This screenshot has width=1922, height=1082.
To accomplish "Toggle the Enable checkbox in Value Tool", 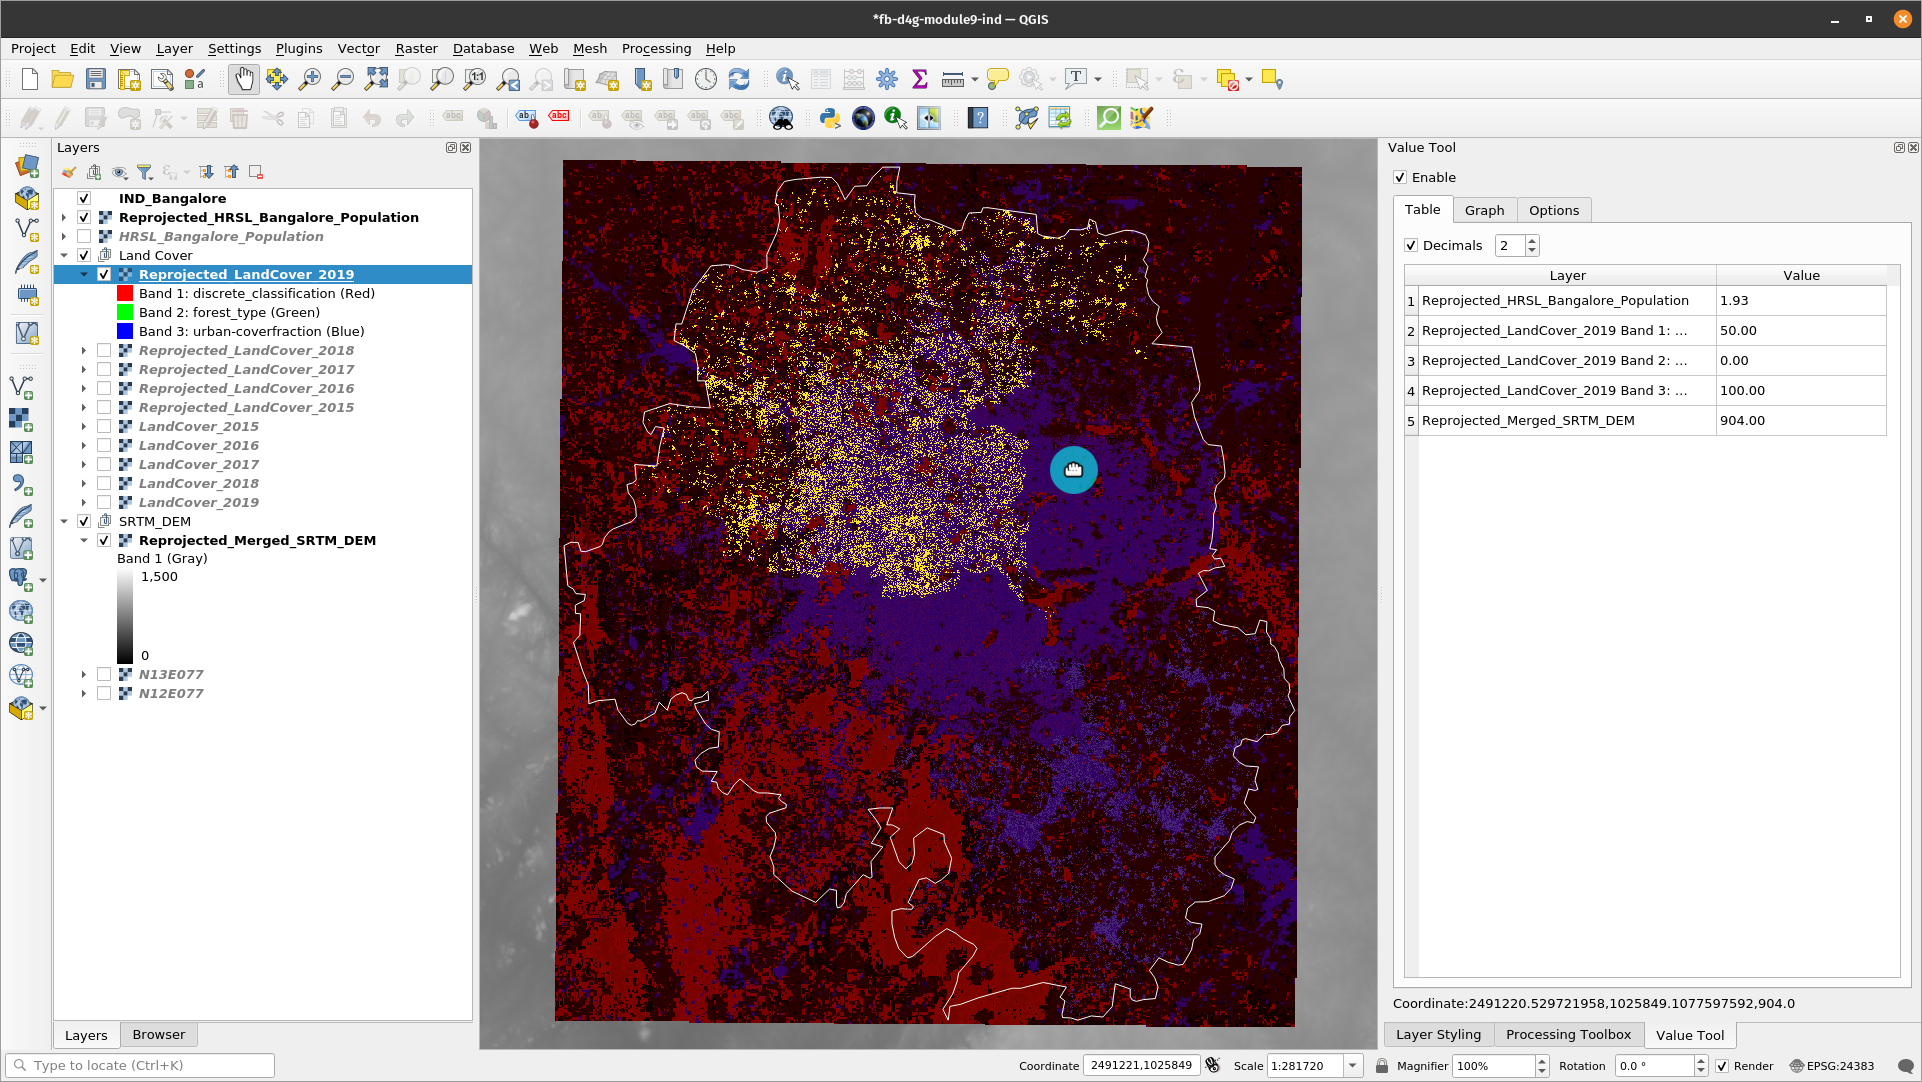I will pyautogui.click(x=1403, y=177).
